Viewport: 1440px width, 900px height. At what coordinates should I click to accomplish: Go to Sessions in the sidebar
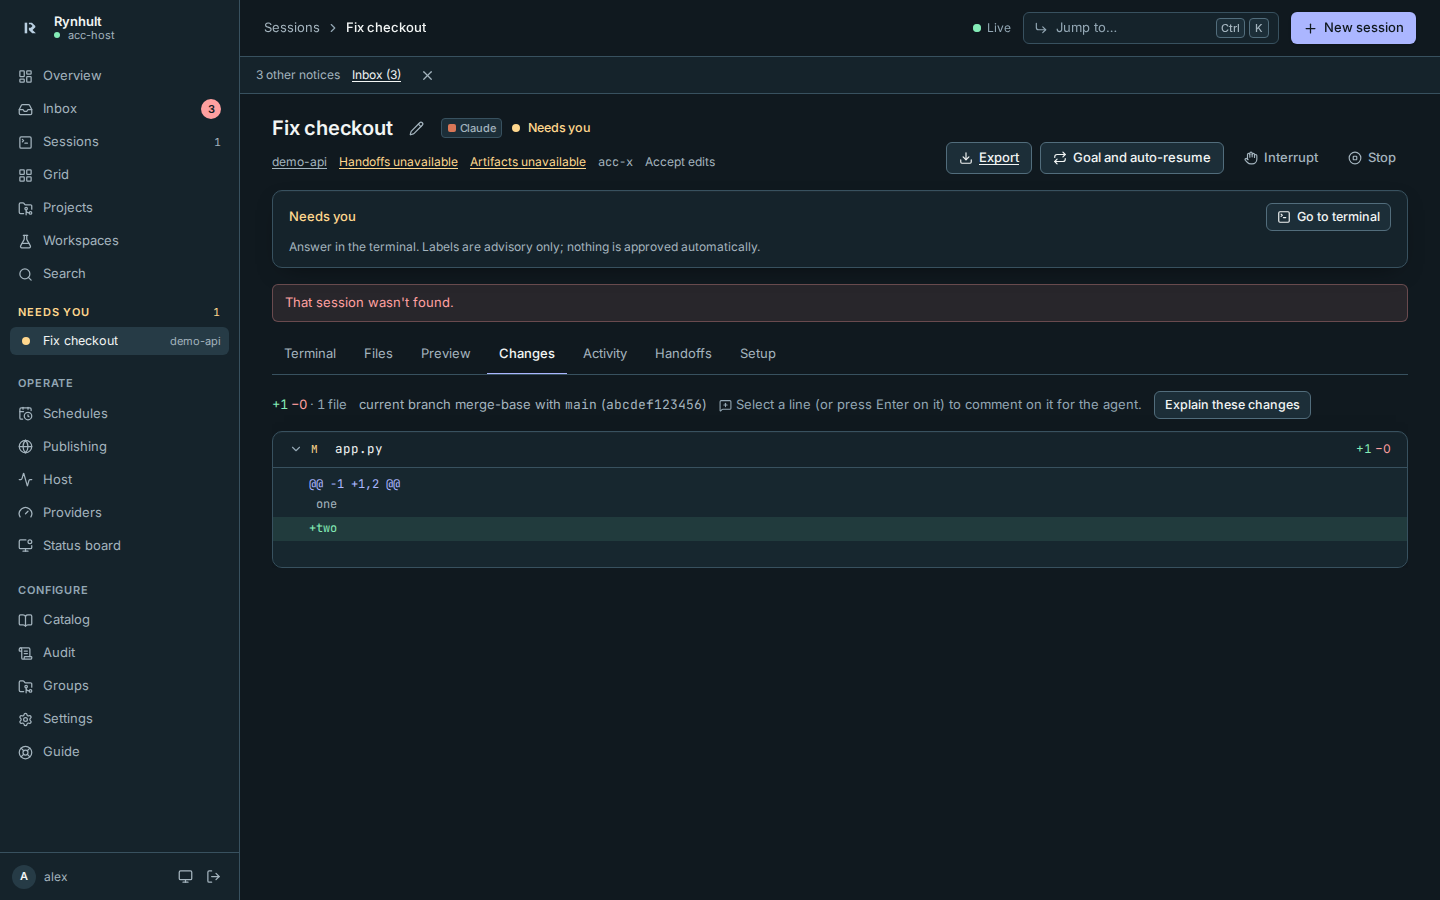pyautogui.click(x=119, y=142)
